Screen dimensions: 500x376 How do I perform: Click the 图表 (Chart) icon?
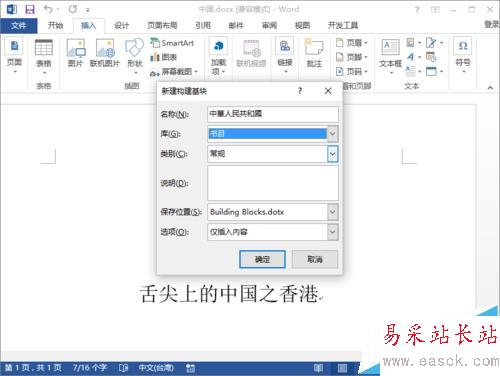click(163, 57)
